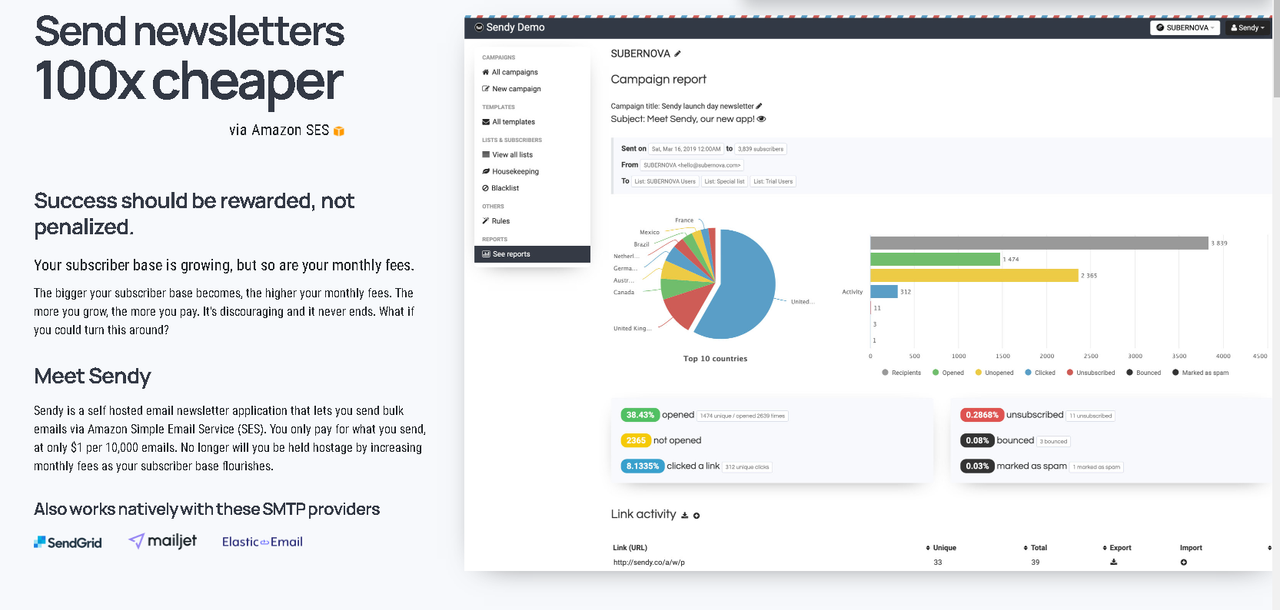Toggle the Marked as spam legend entry
This screenshot has height=610, width=1280.
pyautogui.click(x=1200, y=372)
